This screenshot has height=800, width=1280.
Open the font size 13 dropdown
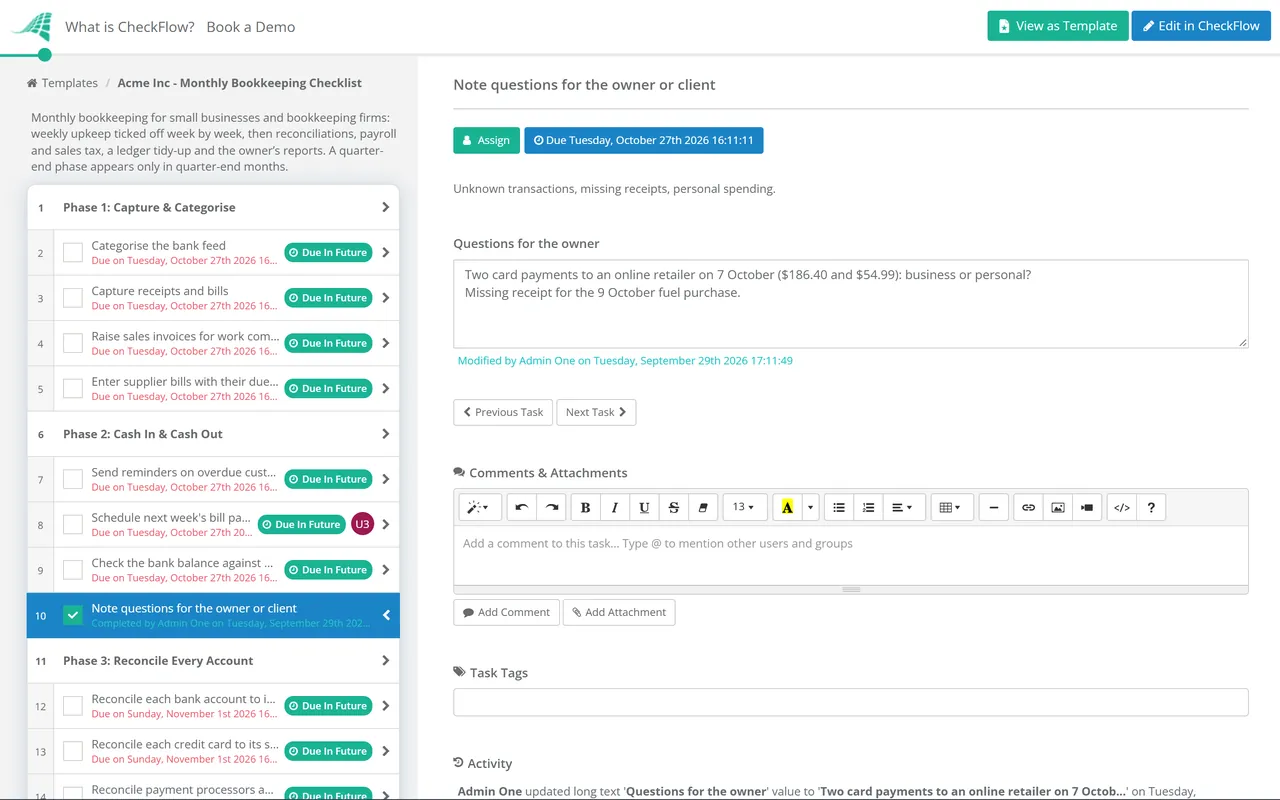tap(744, 508)
